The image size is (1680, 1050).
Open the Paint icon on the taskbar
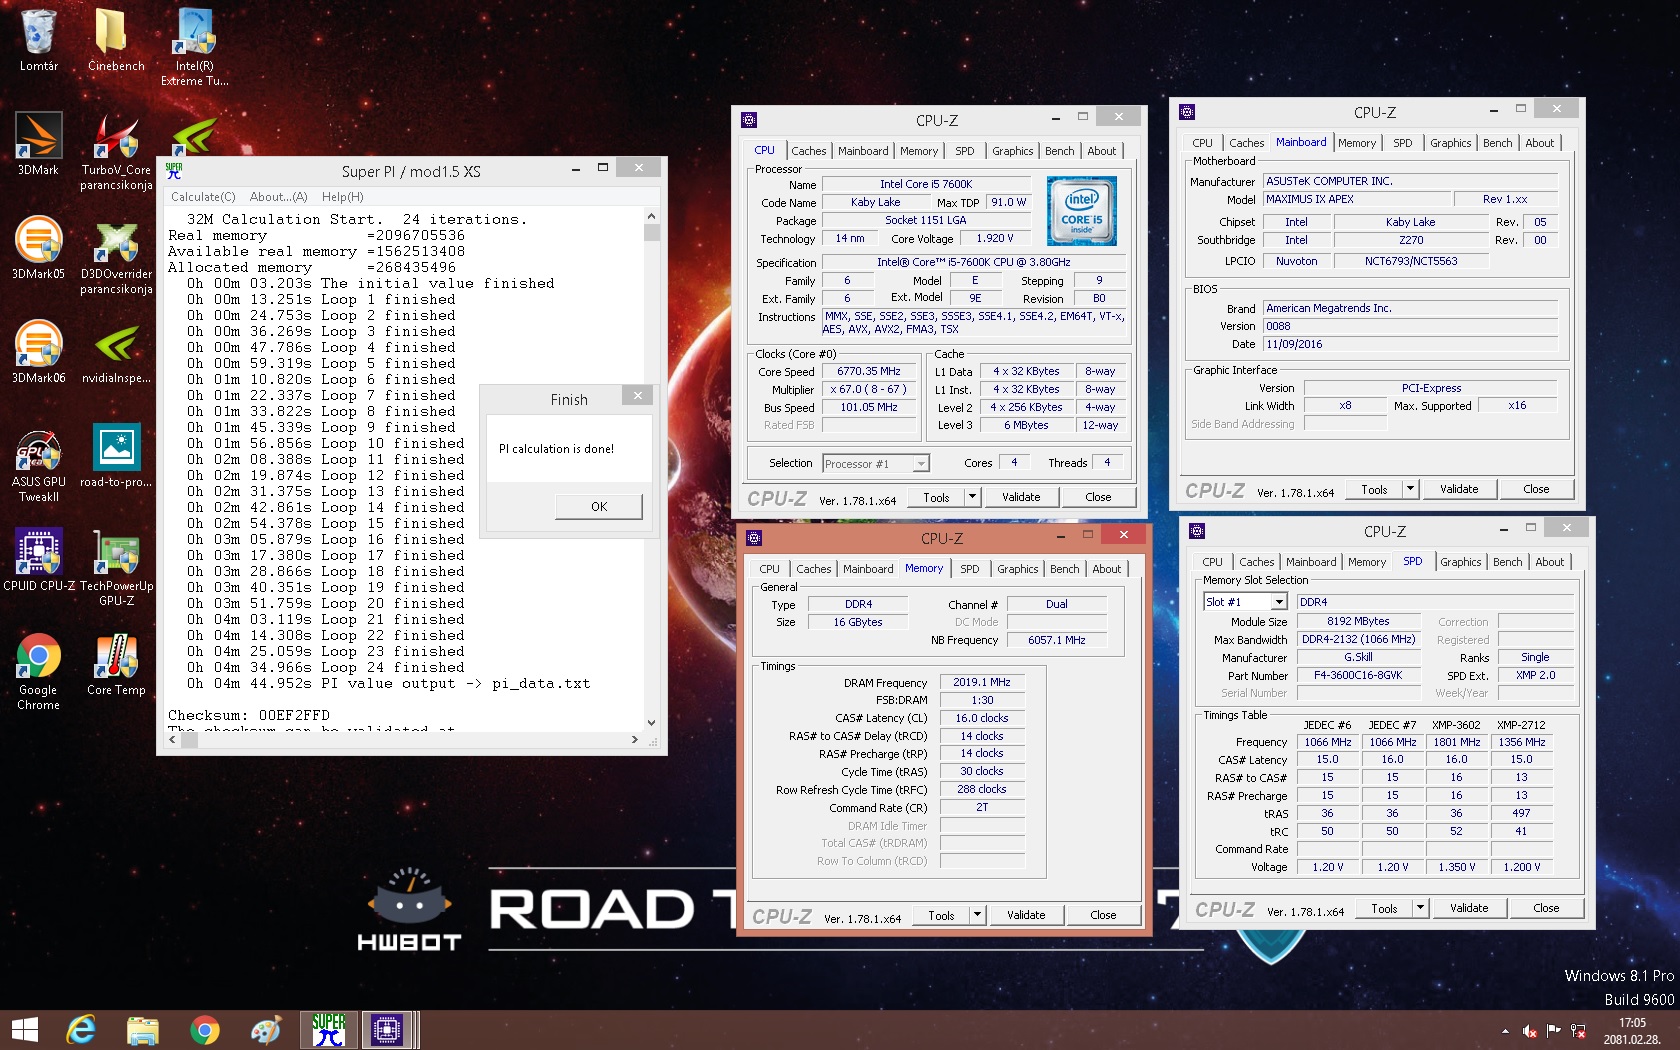[266, 1030]
